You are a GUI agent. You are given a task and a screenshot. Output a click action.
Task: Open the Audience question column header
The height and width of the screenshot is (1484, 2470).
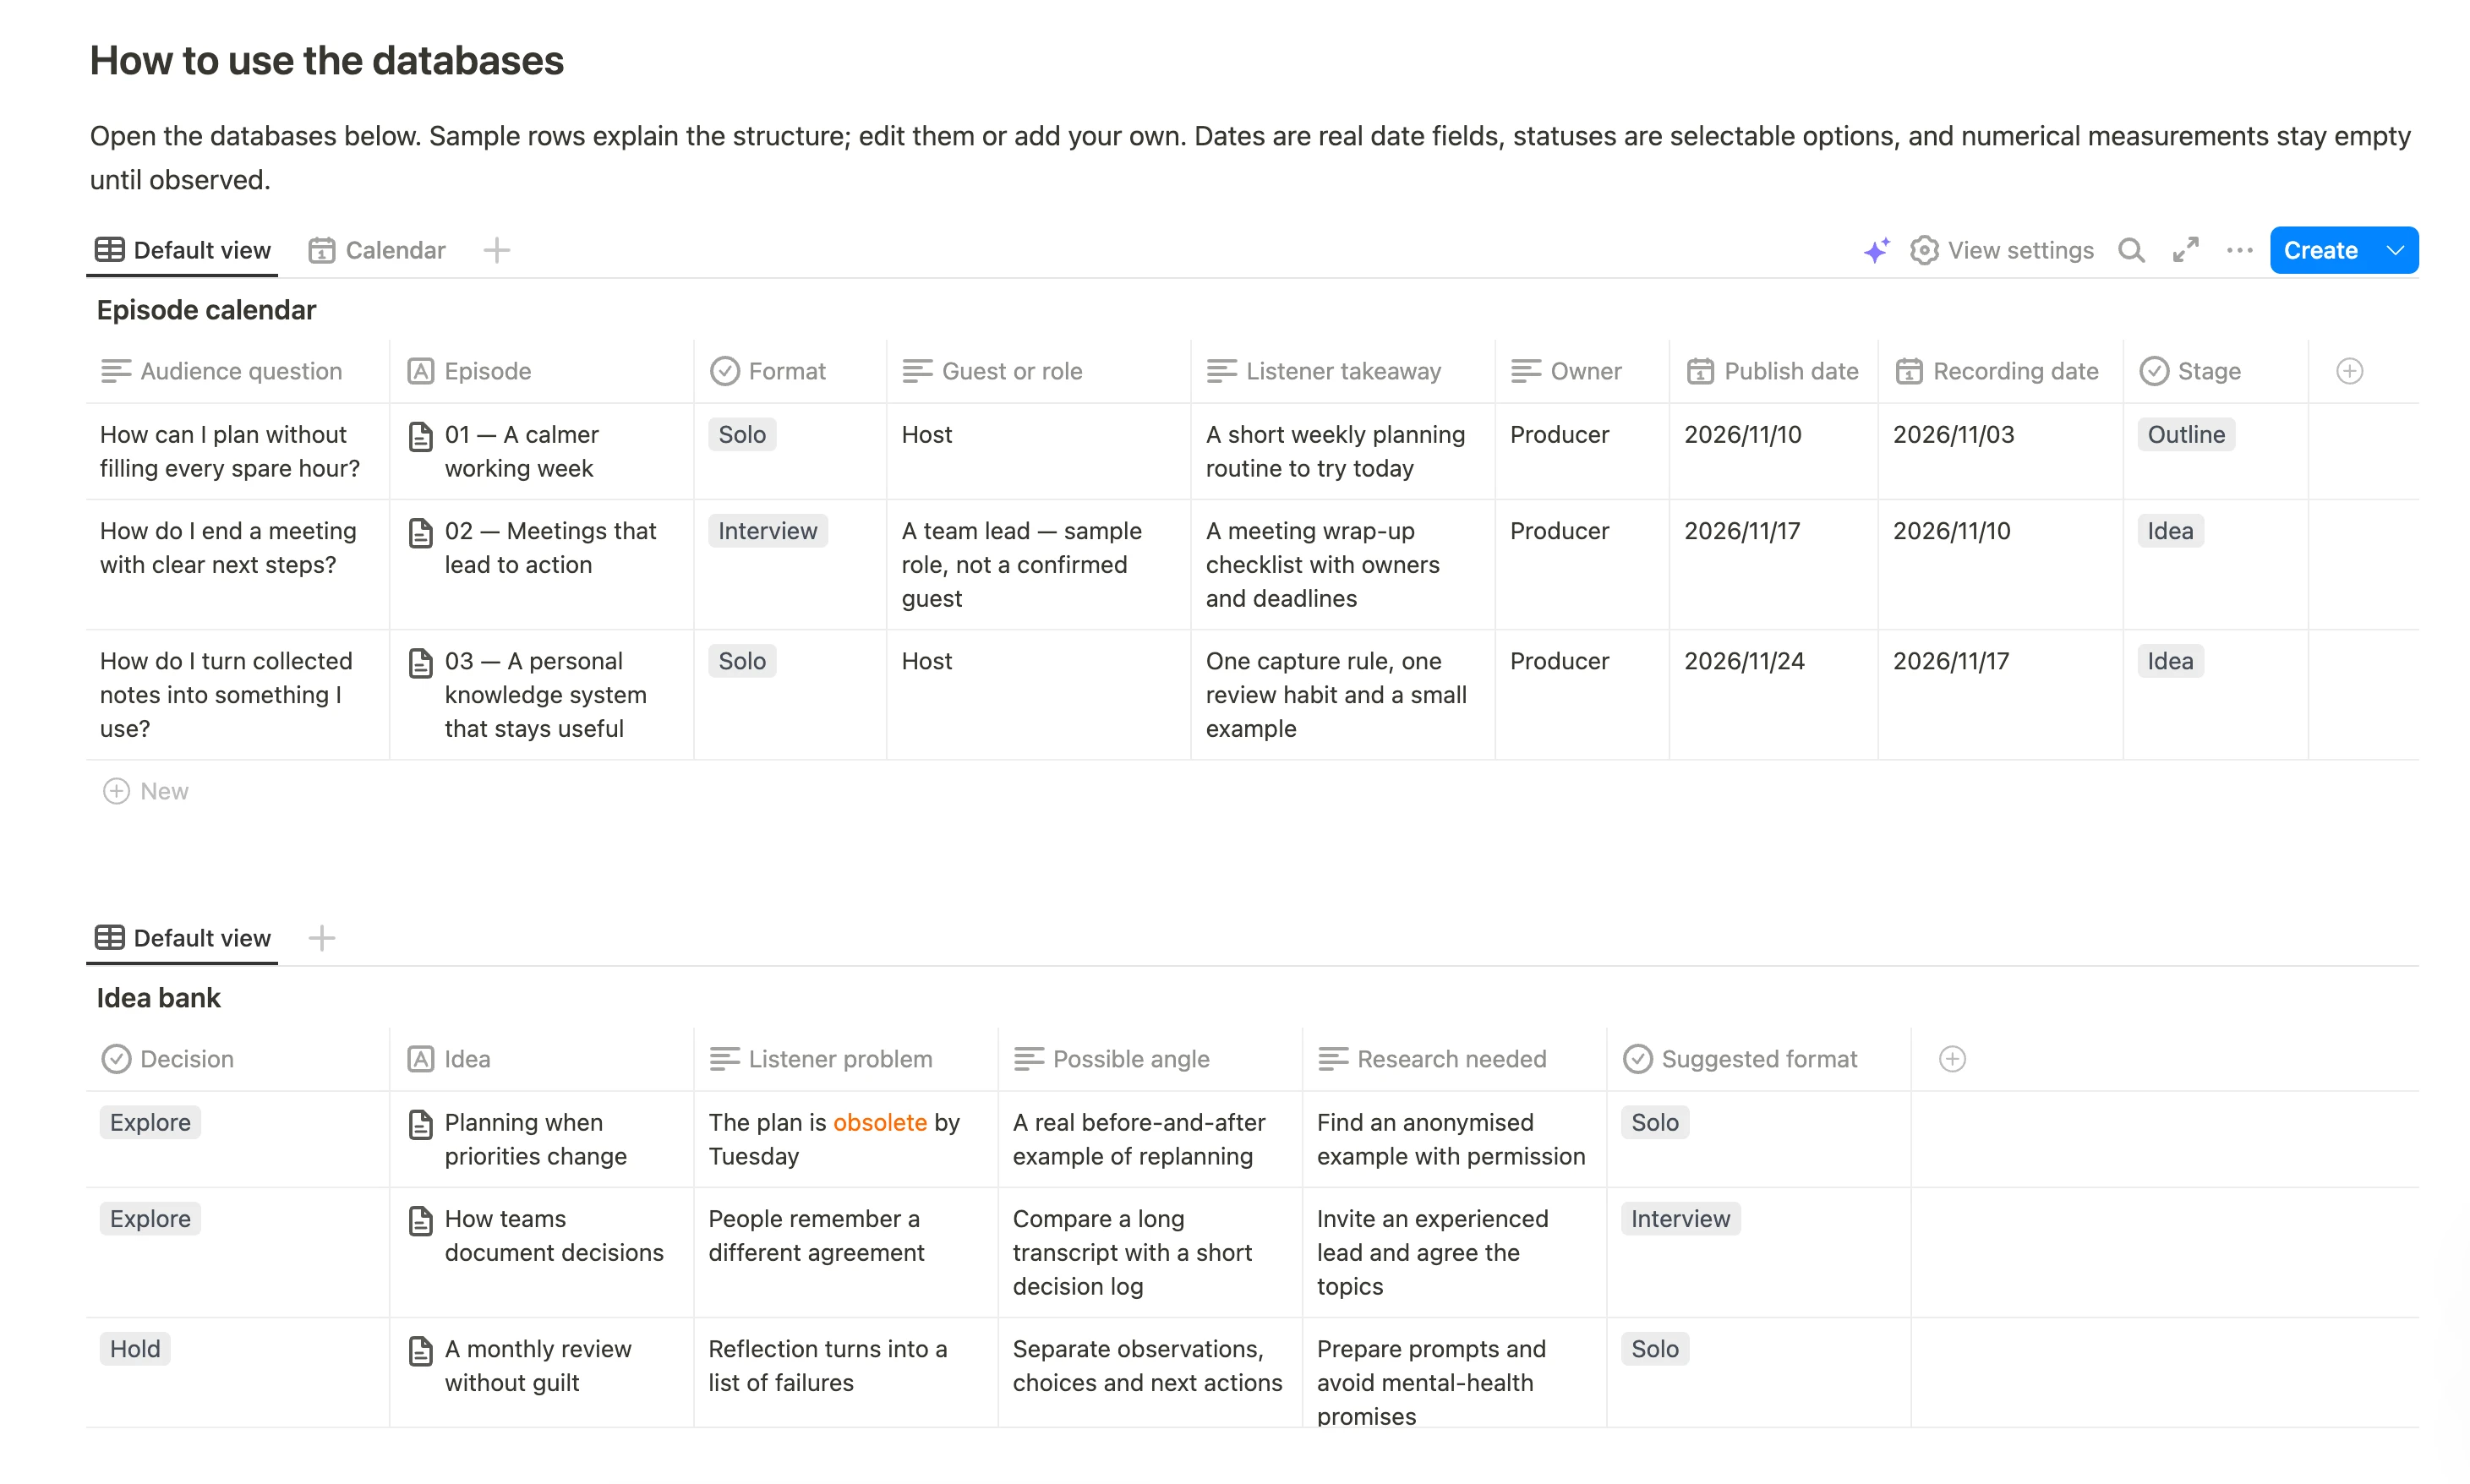237,371
